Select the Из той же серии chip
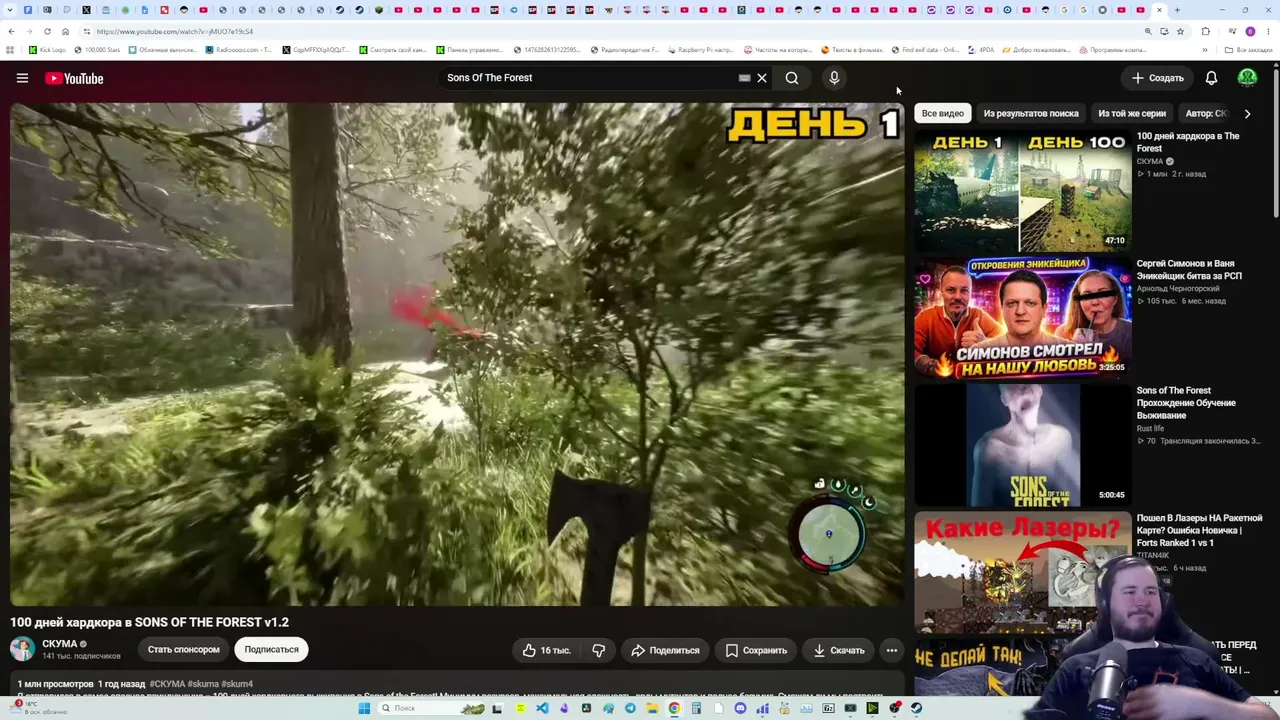Screen dimensions: 1280x720 1132,113
